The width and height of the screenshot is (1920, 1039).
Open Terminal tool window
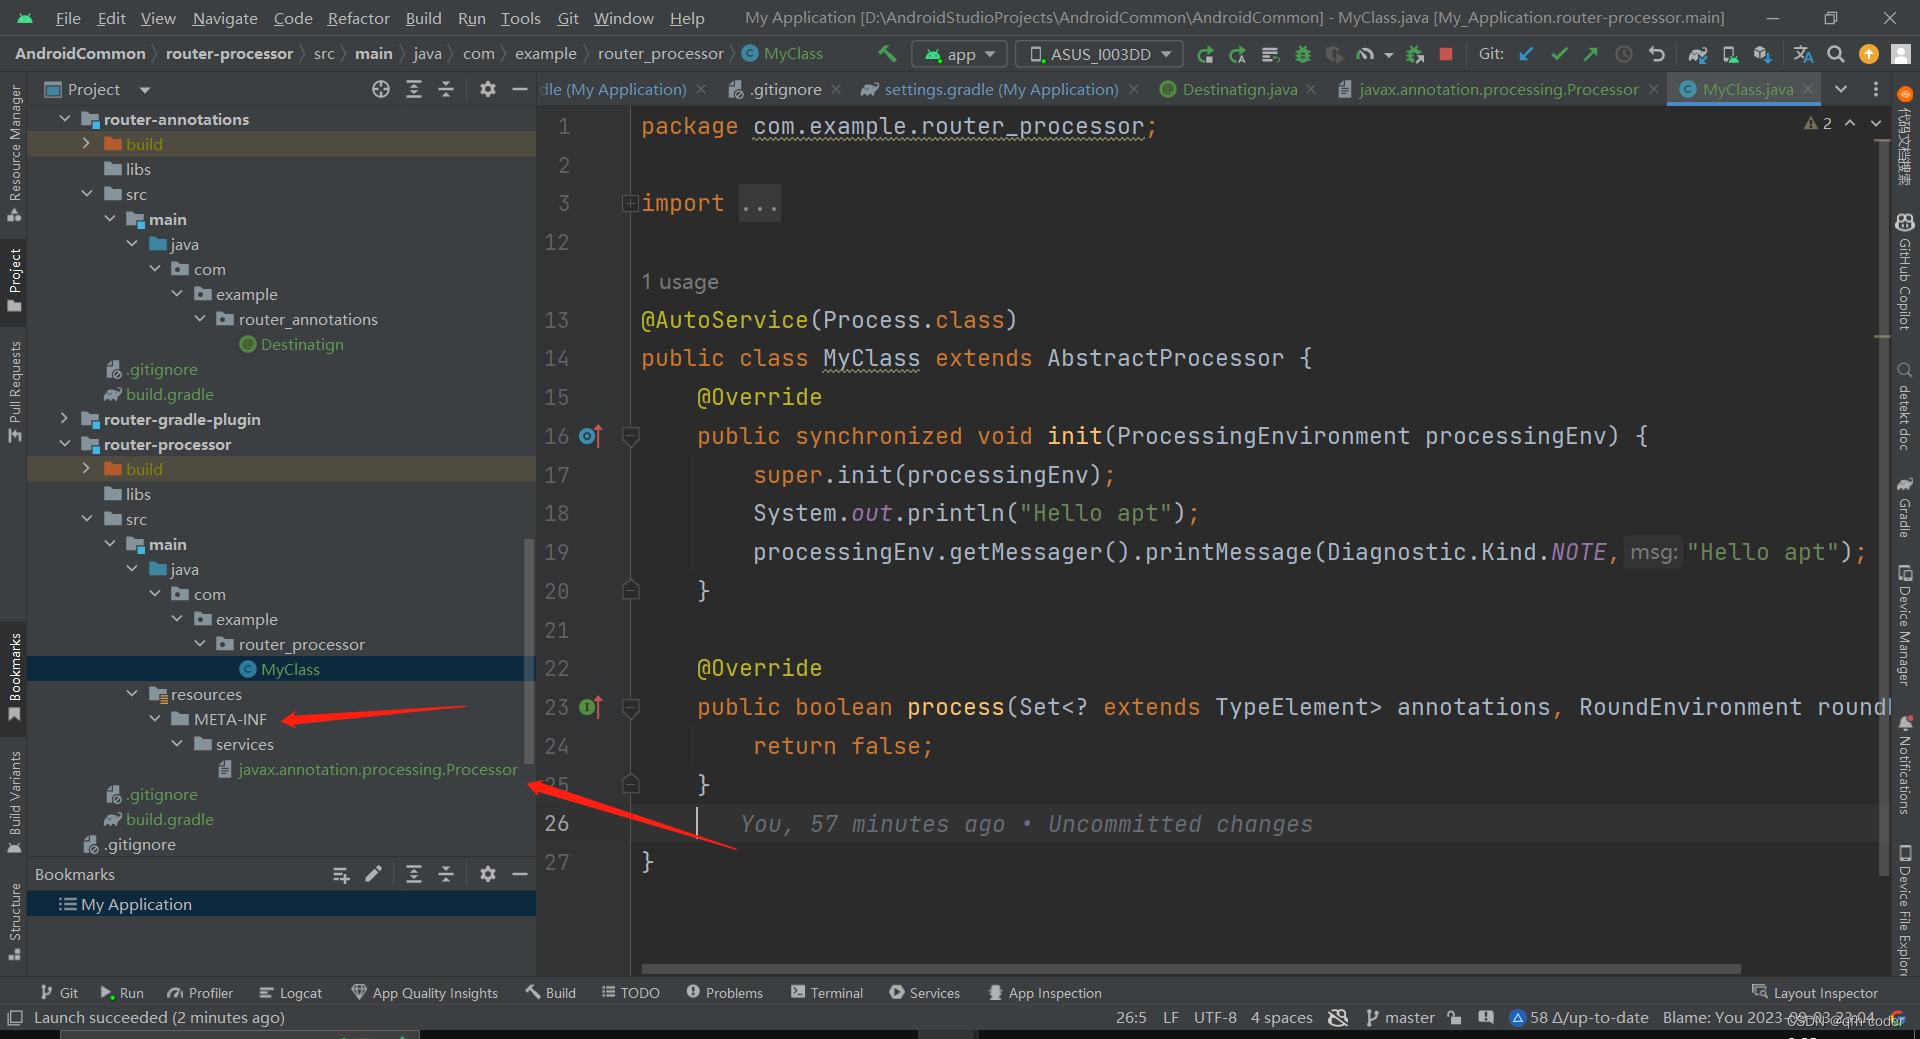(x=827, y=993)
